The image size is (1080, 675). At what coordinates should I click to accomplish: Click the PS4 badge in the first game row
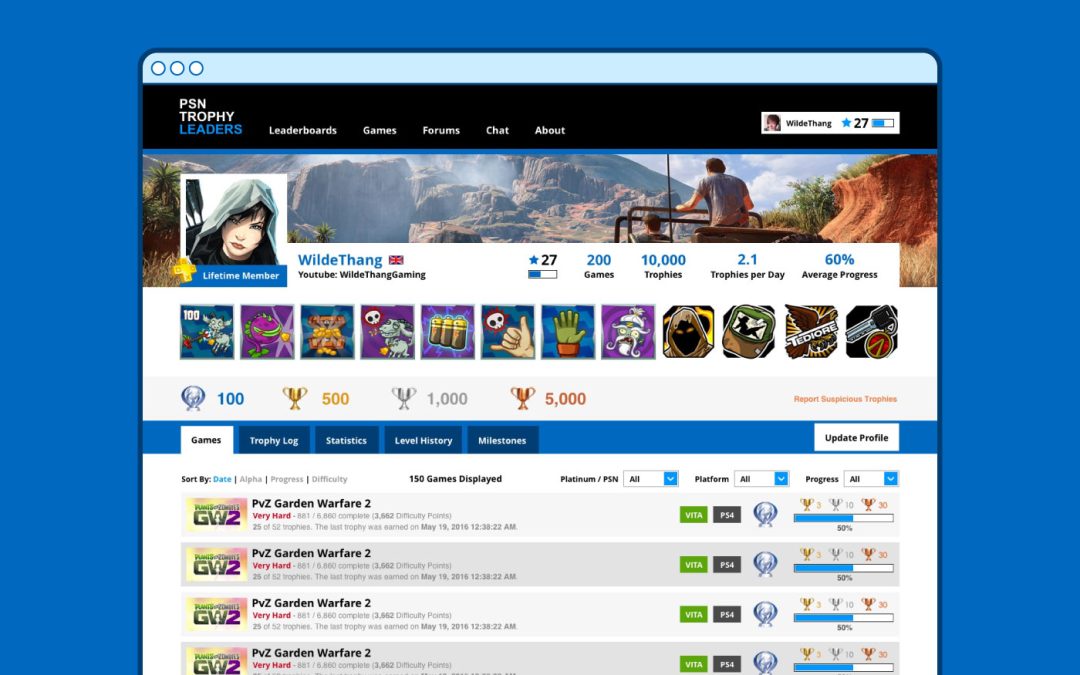727,515
